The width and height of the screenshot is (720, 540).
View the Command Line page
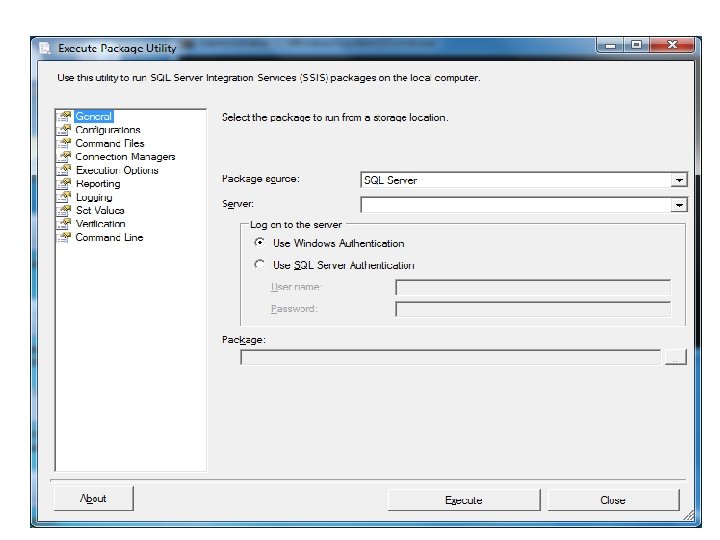[109, 237]
